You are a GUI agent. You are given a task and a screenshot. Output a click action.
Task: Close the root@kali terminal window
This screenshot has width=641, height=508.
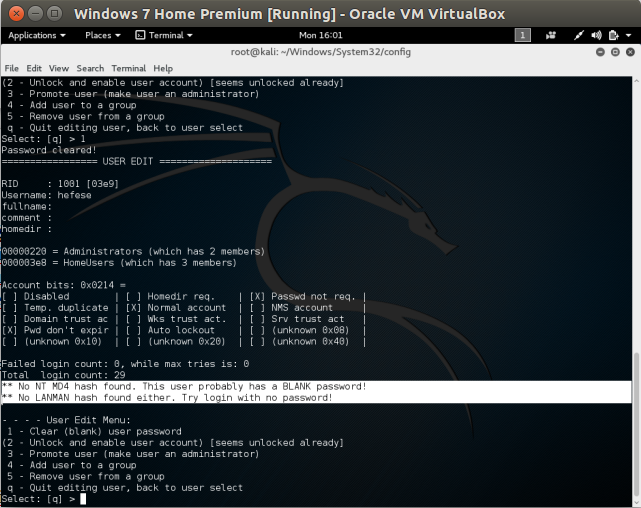(x=630, y=52)
